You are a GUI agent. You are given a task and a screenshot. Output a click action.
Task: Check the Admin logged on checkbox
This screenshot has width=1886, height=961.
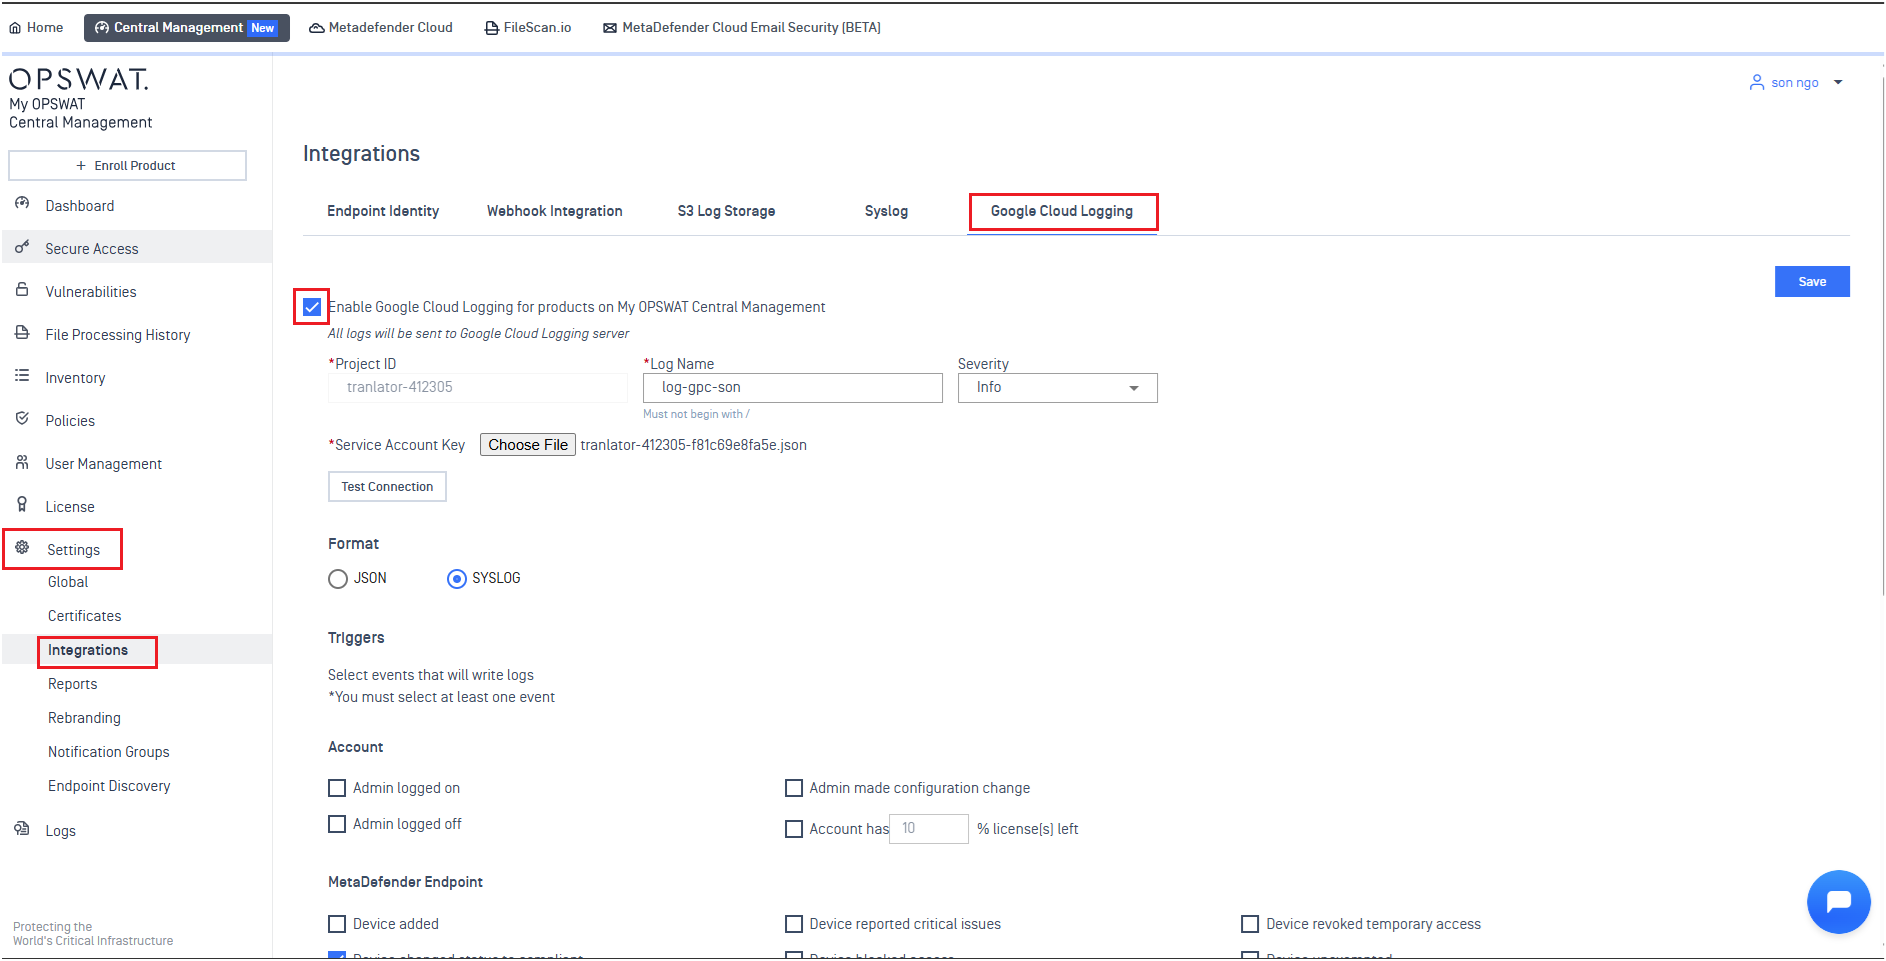(337, 788)
